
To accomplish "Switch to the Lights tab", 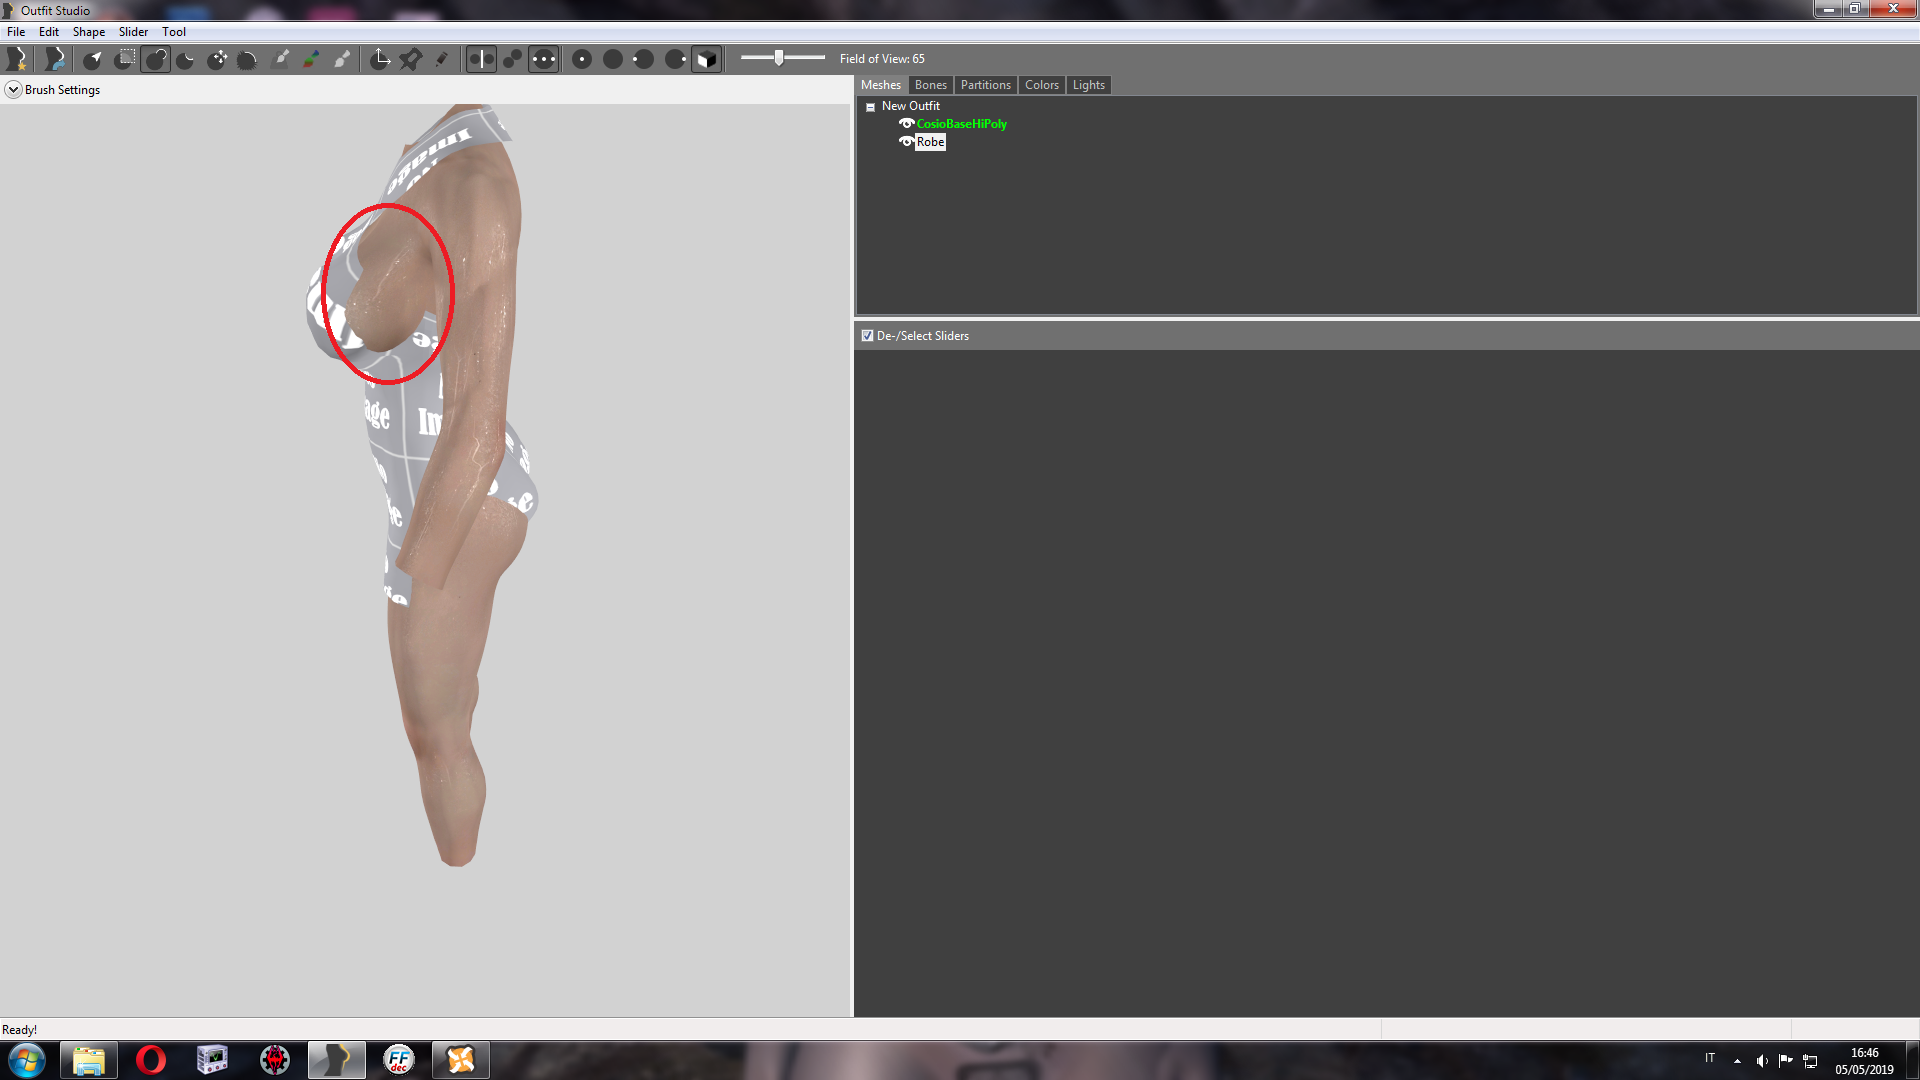I will click(1088, 85).
